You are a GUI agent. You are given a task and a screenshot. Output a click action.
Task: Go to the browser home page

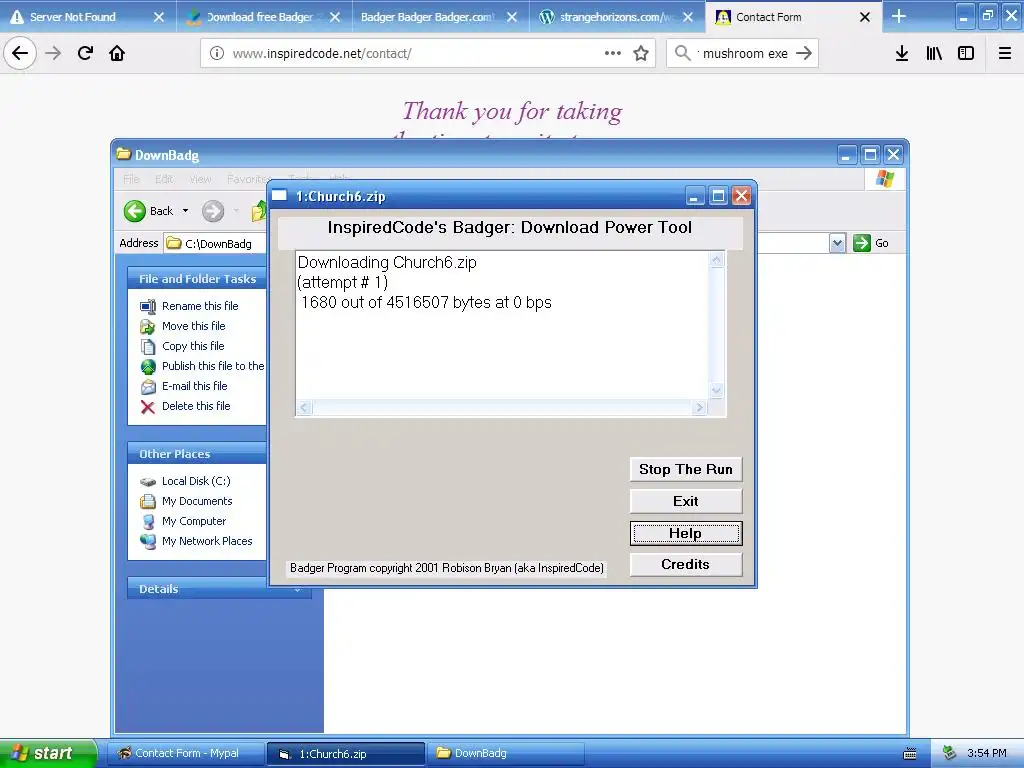117,53
